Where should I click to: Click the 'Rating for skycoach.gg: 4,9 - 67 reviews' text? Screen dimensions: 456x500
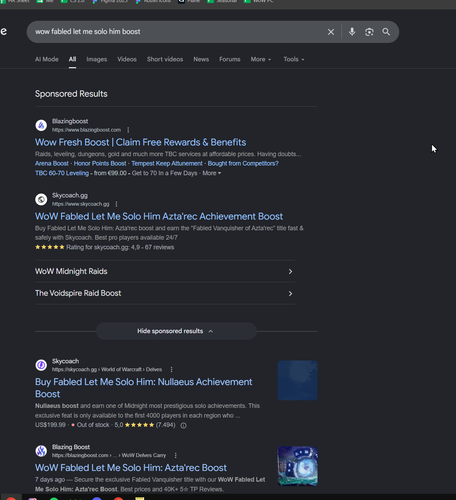pyautogui.click(x=120, y=247)
